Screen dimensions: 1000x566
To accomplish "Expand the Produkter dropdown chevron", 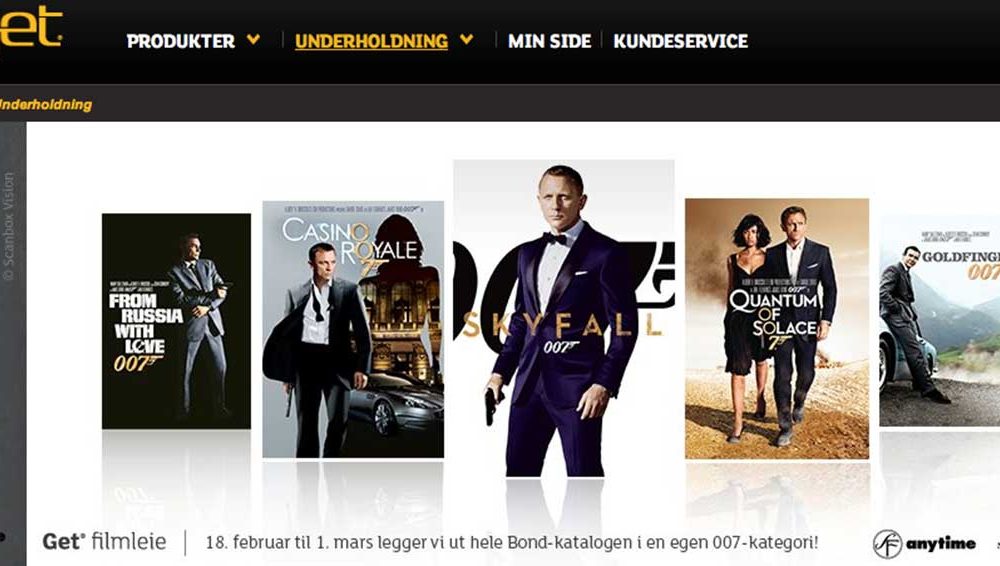I will point(253,40).
